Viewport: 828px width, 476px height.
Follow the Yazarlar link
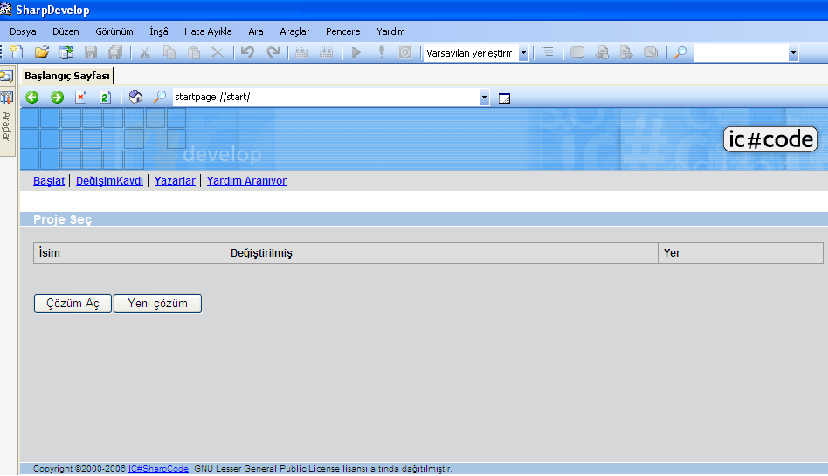175,181
